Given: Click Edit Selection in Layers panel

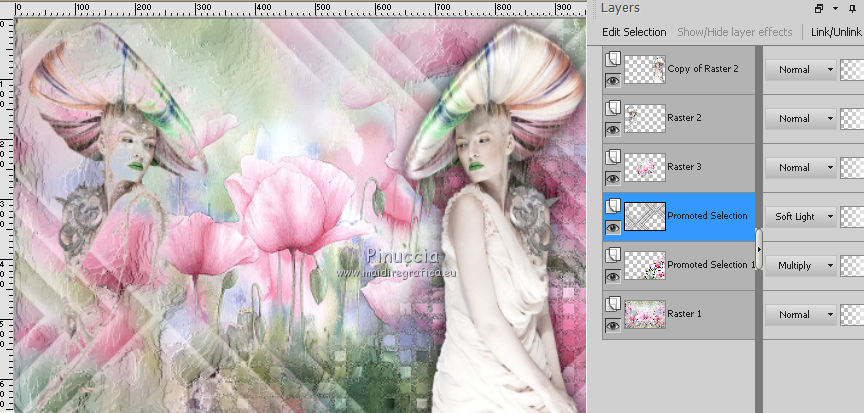Looking at the screenshot, I should (x=634, y=32).
